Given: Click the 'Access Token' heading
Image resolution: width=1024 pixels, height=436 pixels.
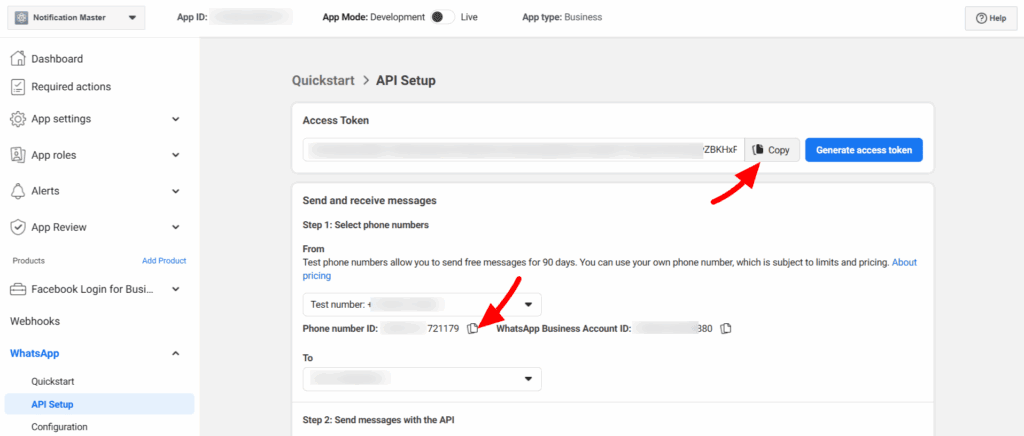Looking at the screenshot, I should point(336,120).
